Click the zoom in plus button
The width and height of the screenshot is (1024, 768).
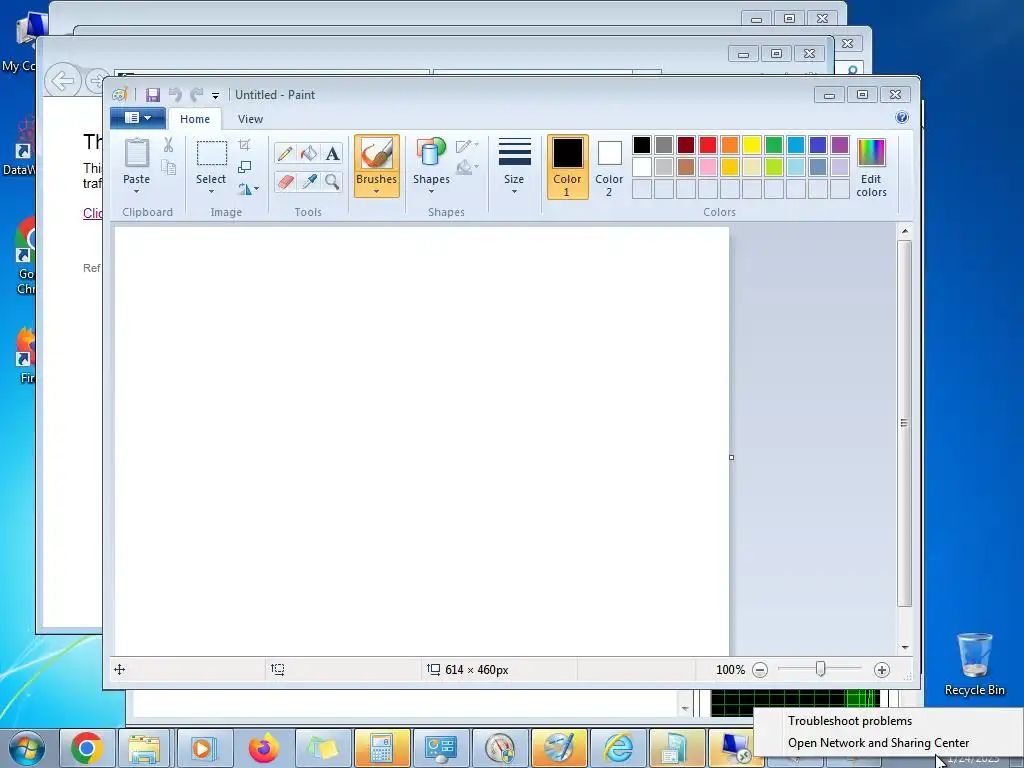(x=882, y=670)
